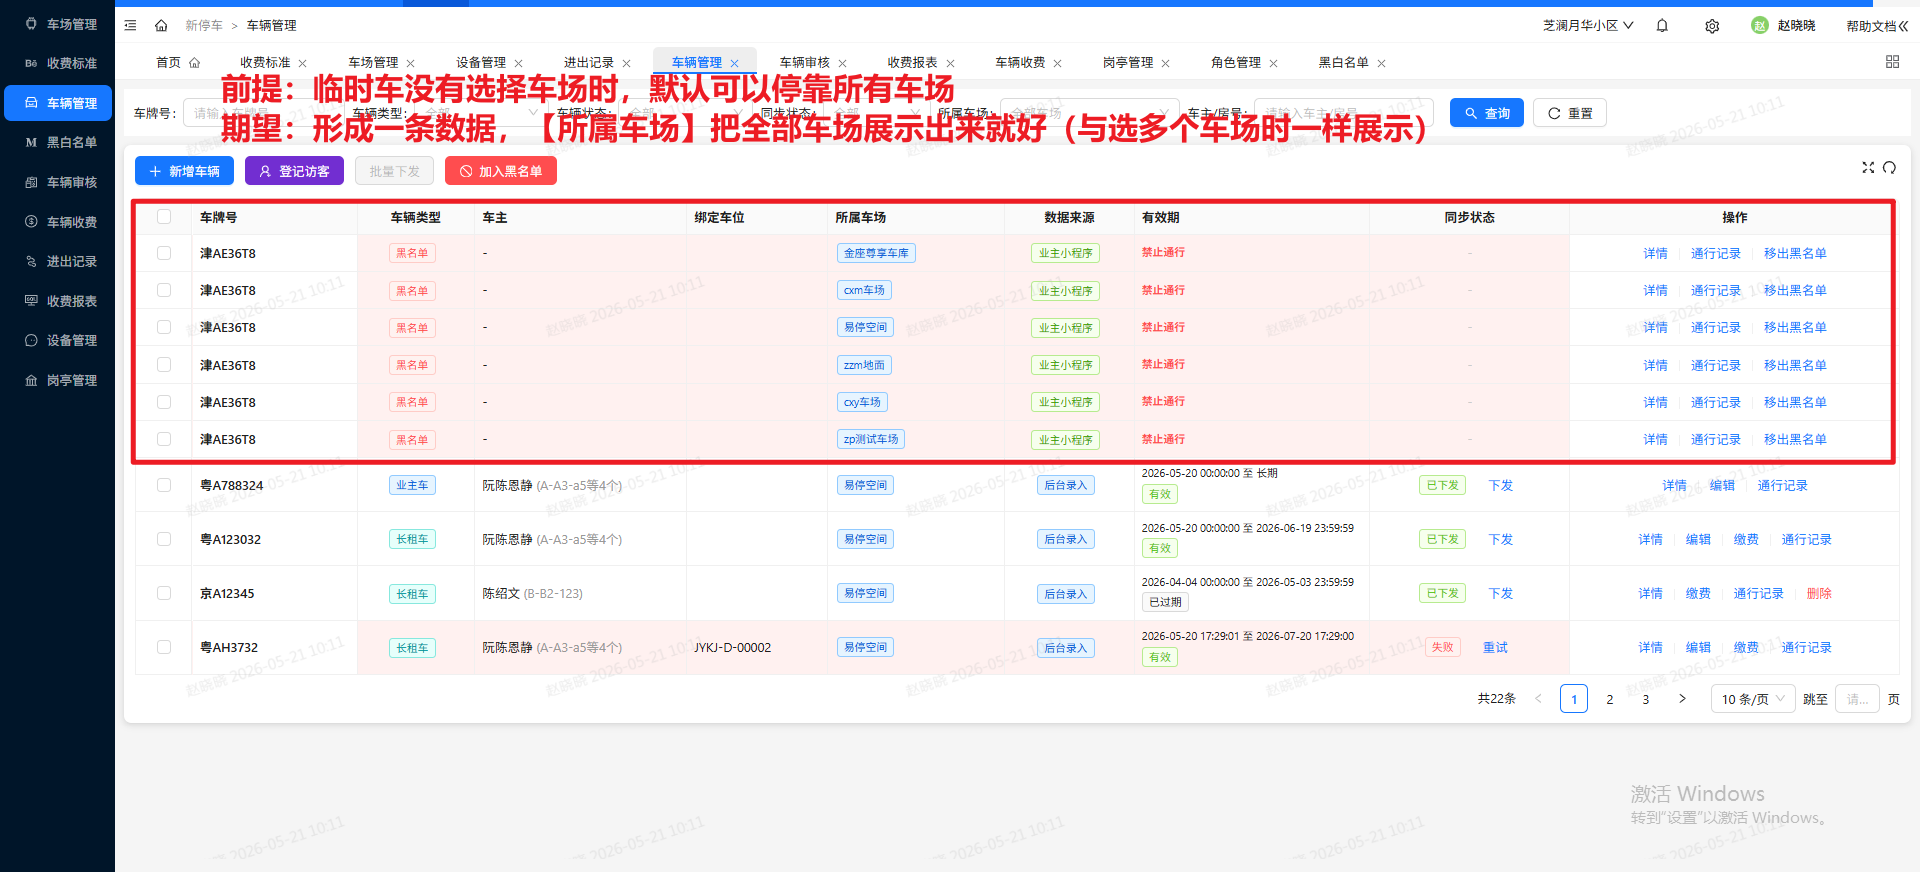The image size is (1920, 872).
Task: Toggle the select-all checkbox in the table header
Action: coord(164,216)
